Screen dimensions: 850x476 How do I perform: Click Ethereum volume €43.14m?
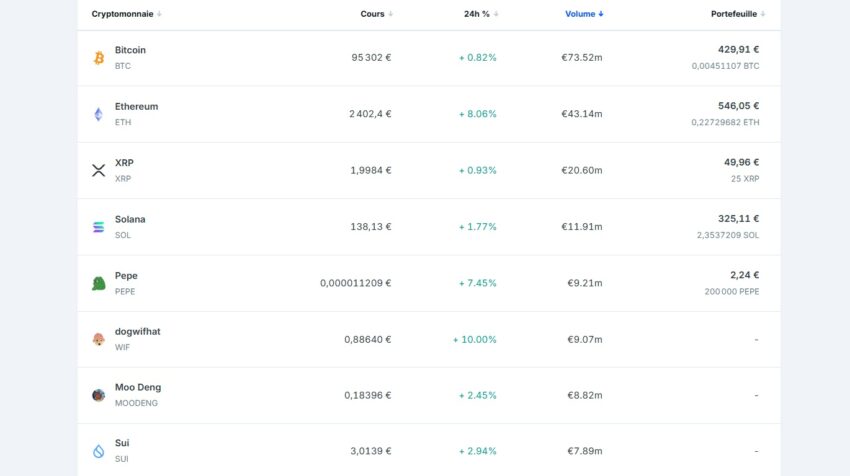click(x=582, y=114)
